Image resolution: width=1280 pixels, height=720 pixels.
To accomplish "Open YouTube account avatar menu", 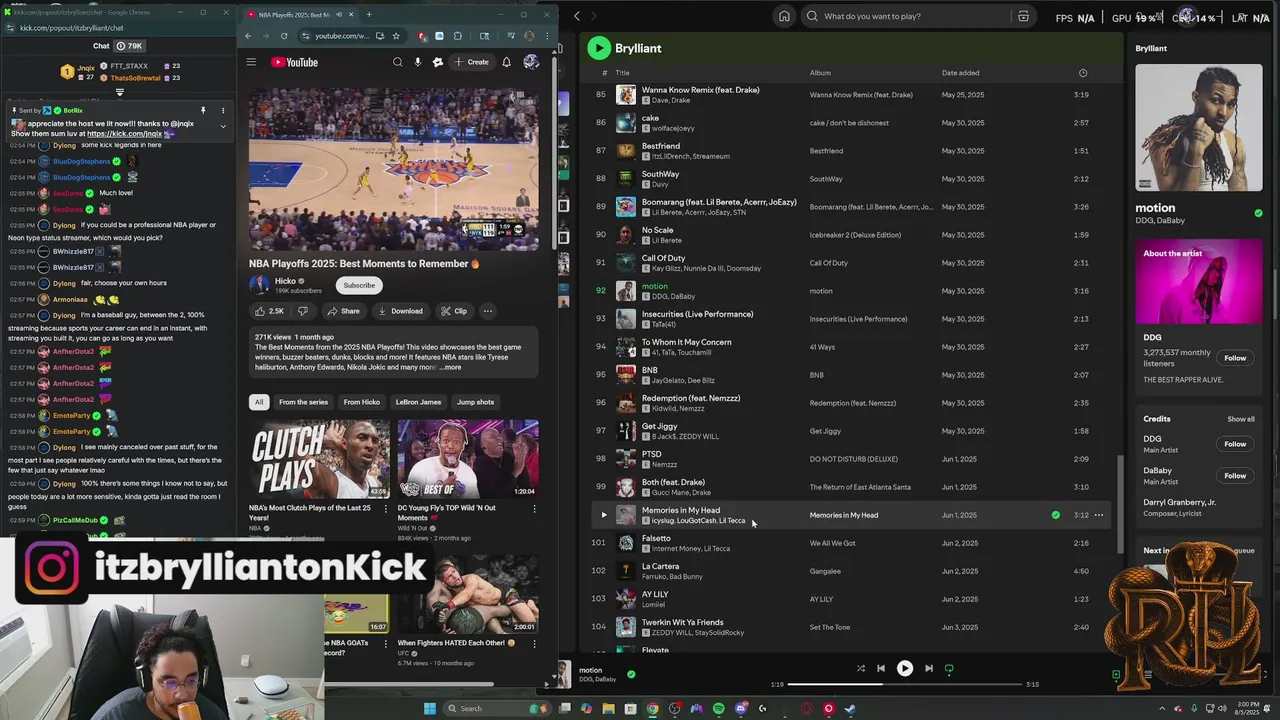I will click(x=531, y=62).
